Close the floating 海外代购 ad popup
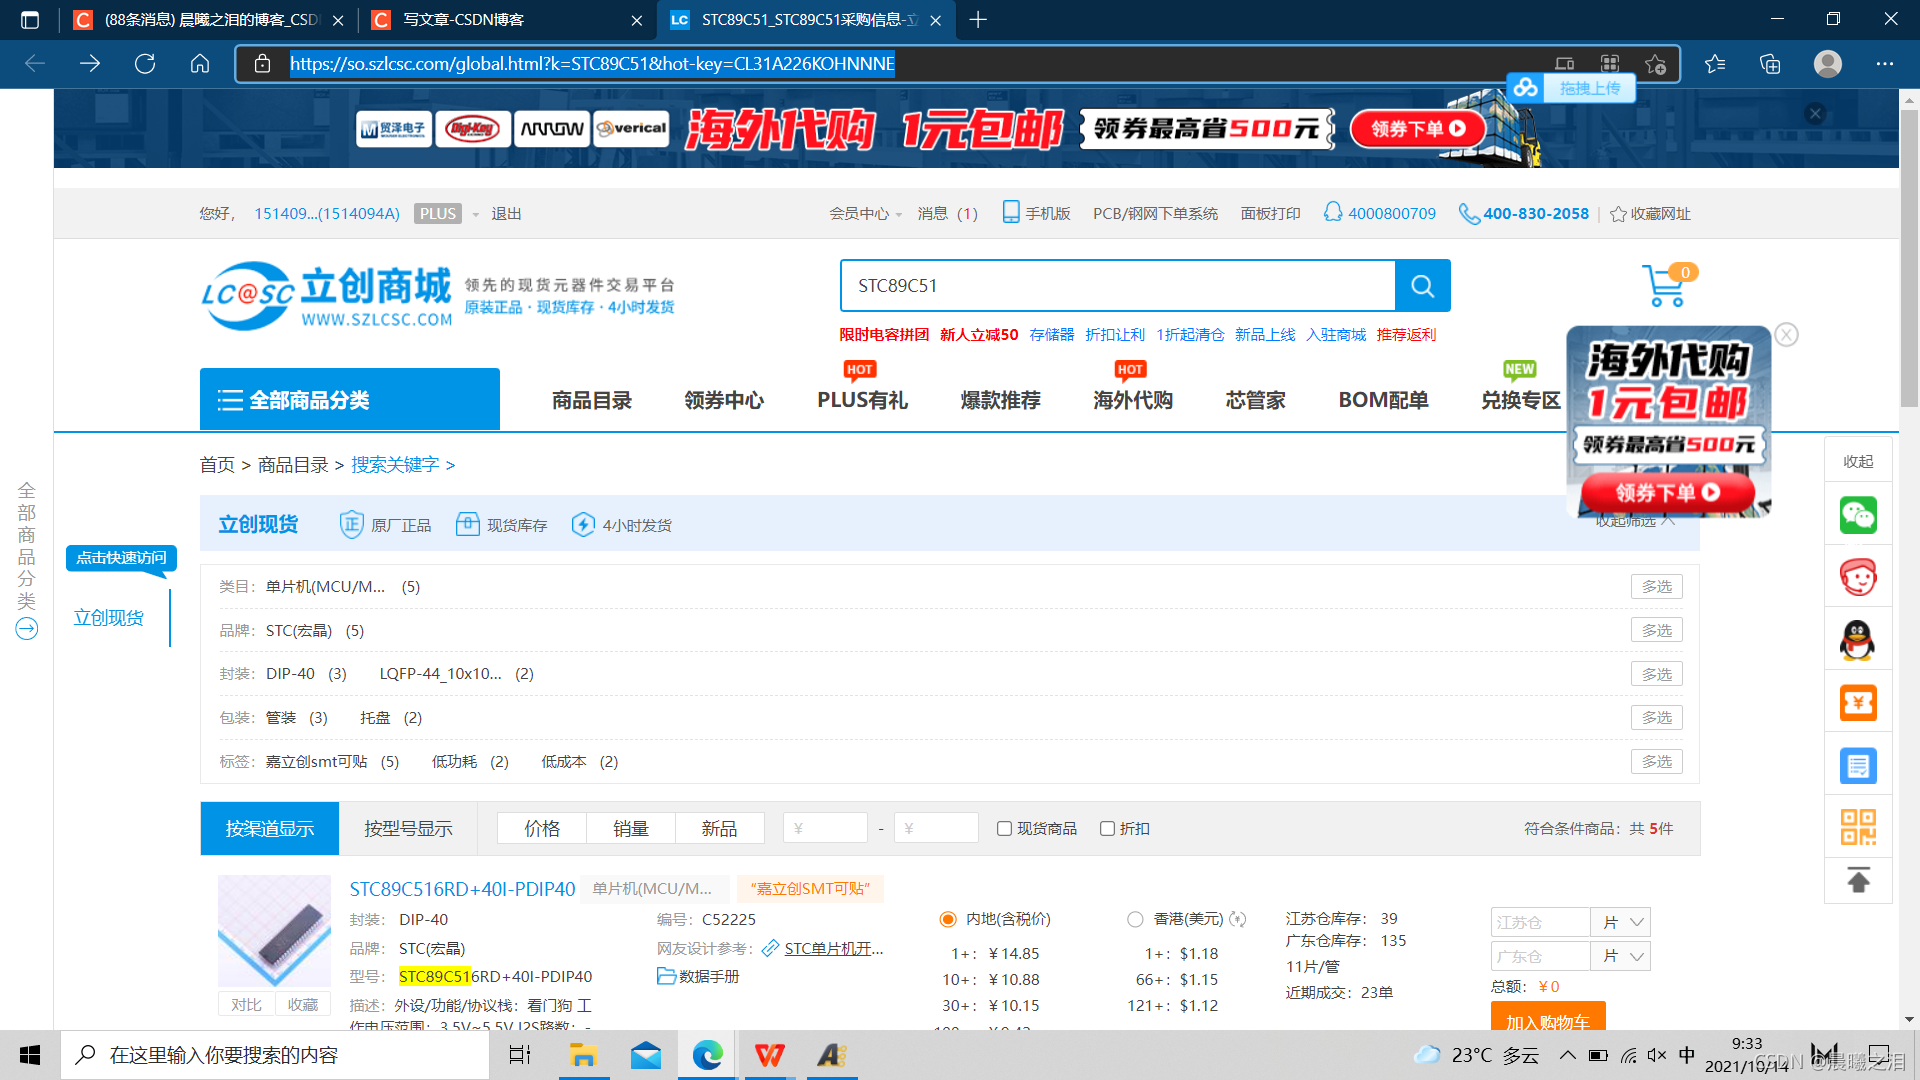1920x1080 pixels. tap(1786, 335)
